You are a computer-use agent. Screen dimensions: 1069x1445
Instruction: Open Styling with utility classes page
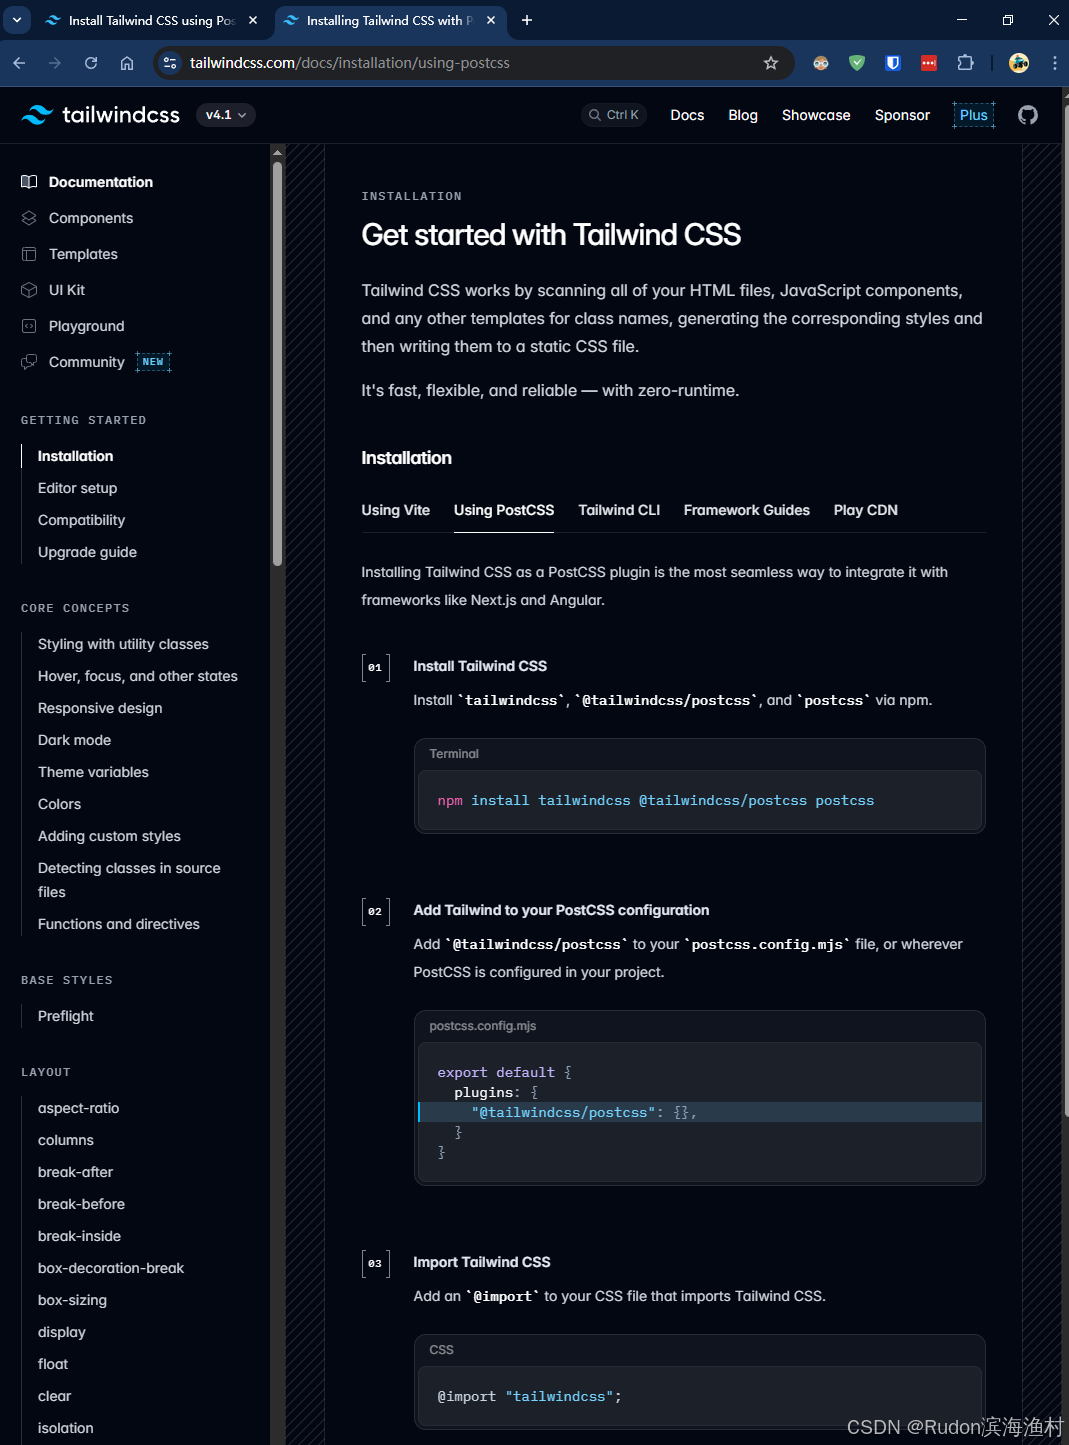[124, 644]
